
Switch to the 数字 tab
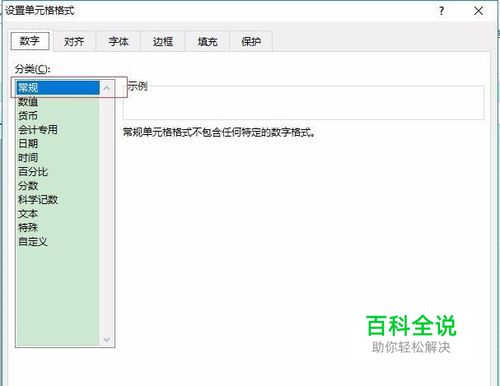click(30, 41)
